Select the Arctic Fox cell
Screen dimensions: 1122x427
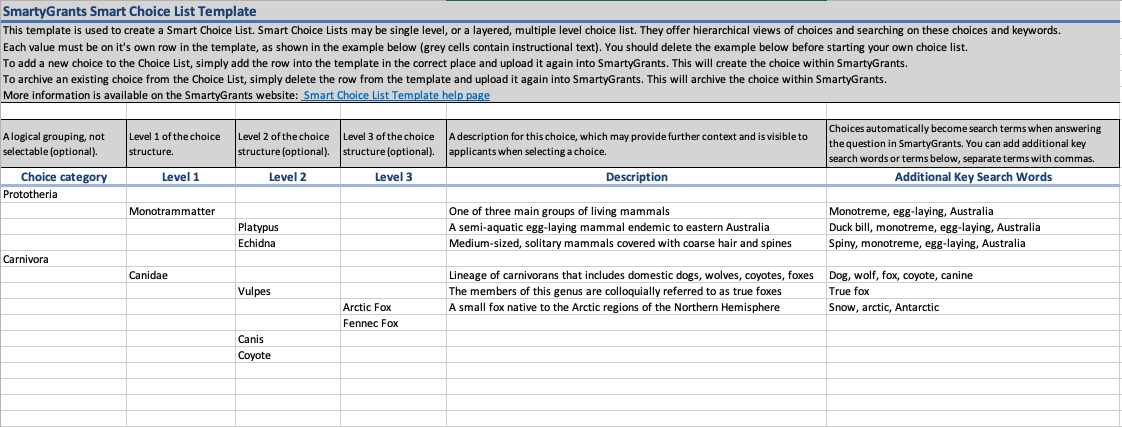[x=369, y=307]
